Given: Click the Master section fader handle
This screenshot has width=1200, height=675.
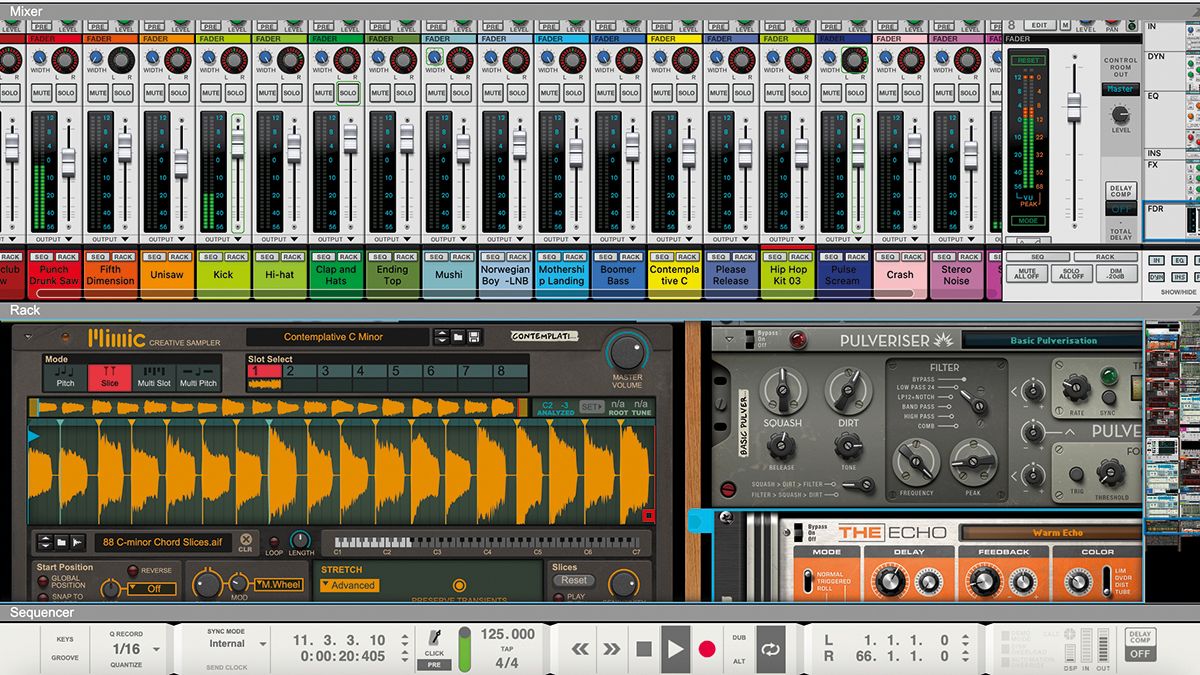Looking at the screenshot, I should 1074,105.
